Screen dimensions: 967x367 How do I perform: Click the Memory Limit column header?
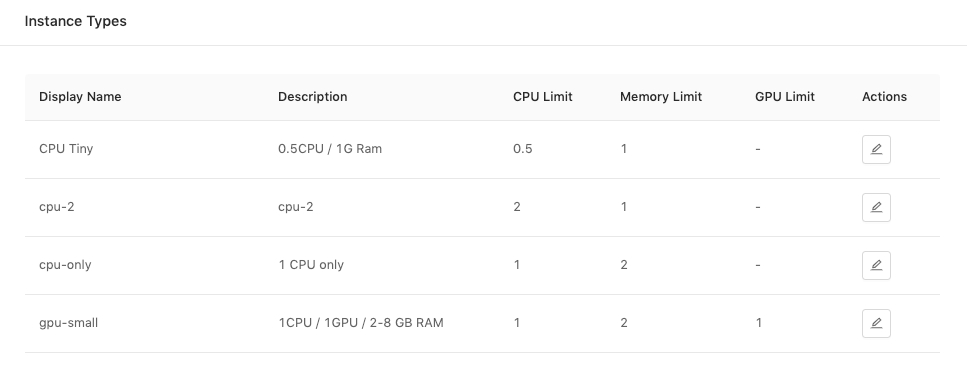(x=660, y=97)
